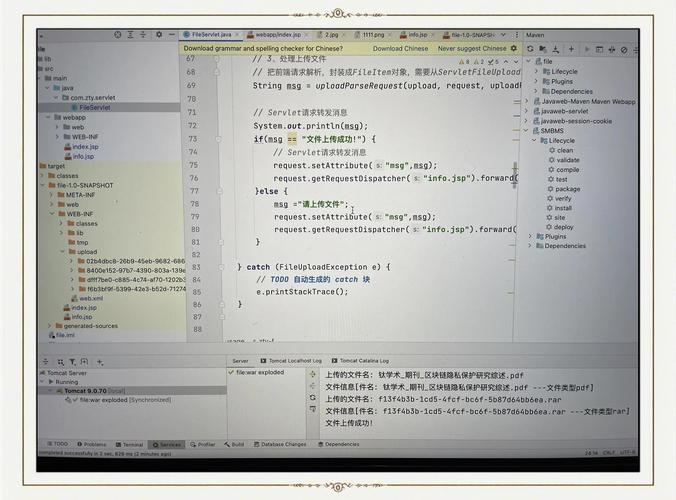Open the 1111.png editor tab

click(372, 34)
